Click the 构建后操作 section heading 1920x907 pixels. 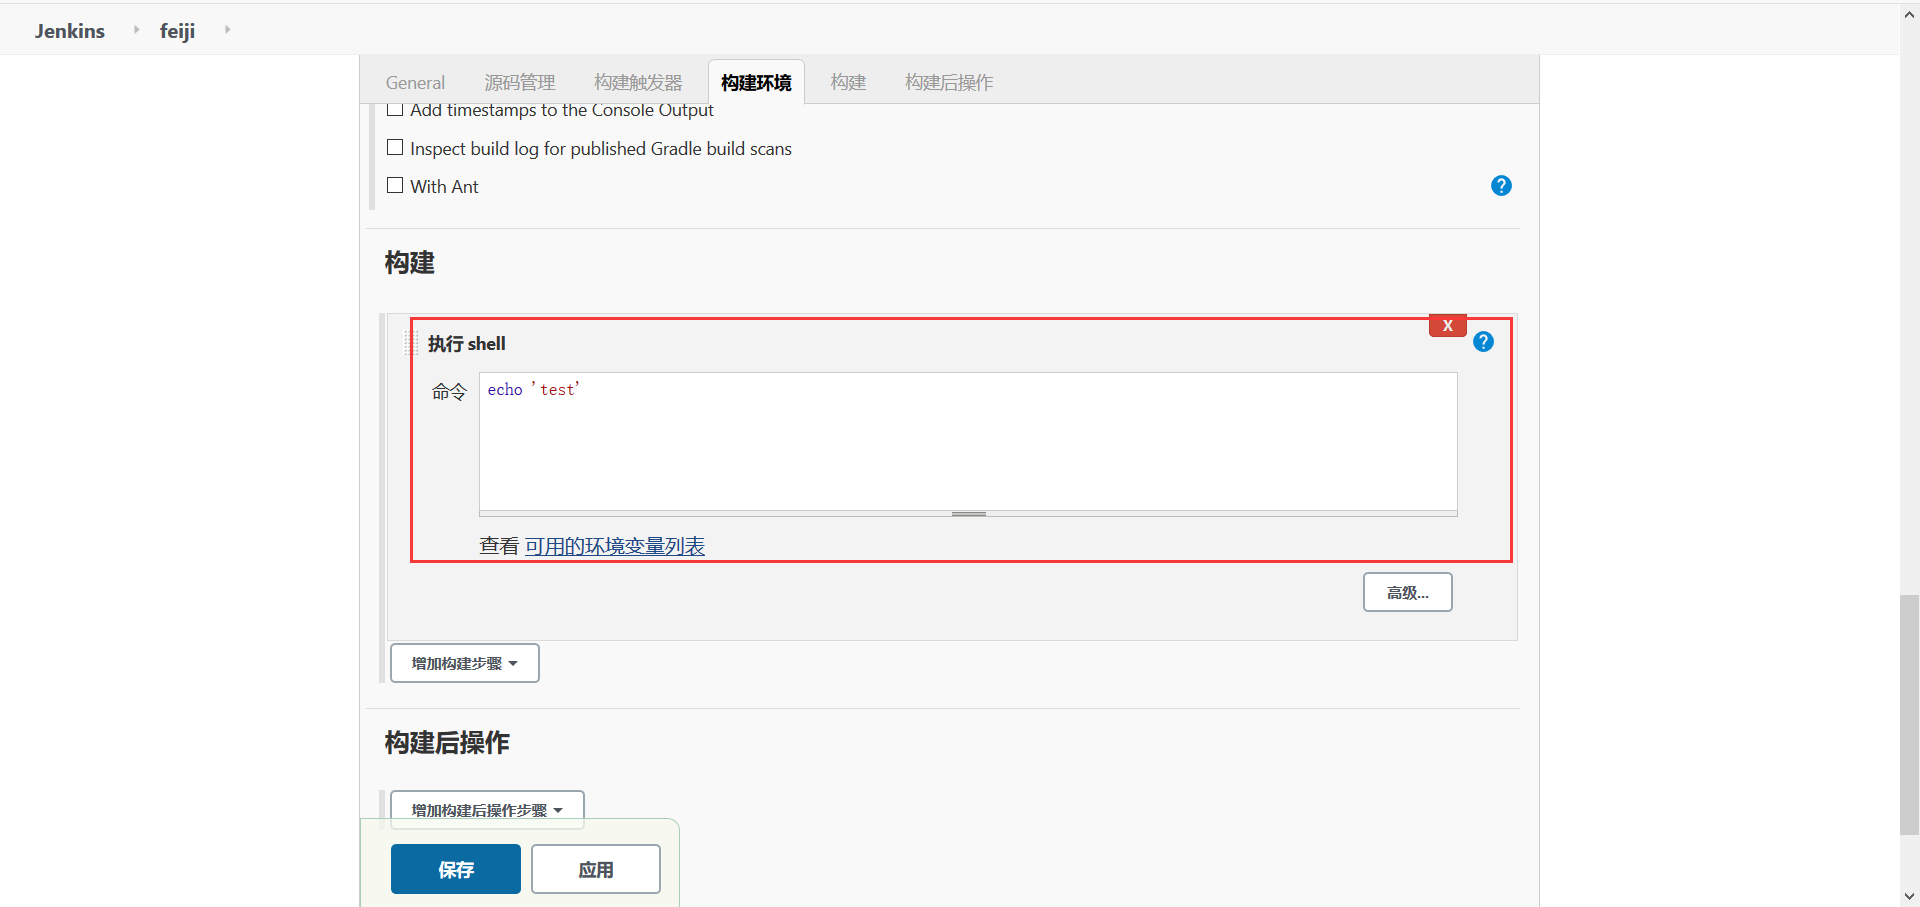point(447,743)
